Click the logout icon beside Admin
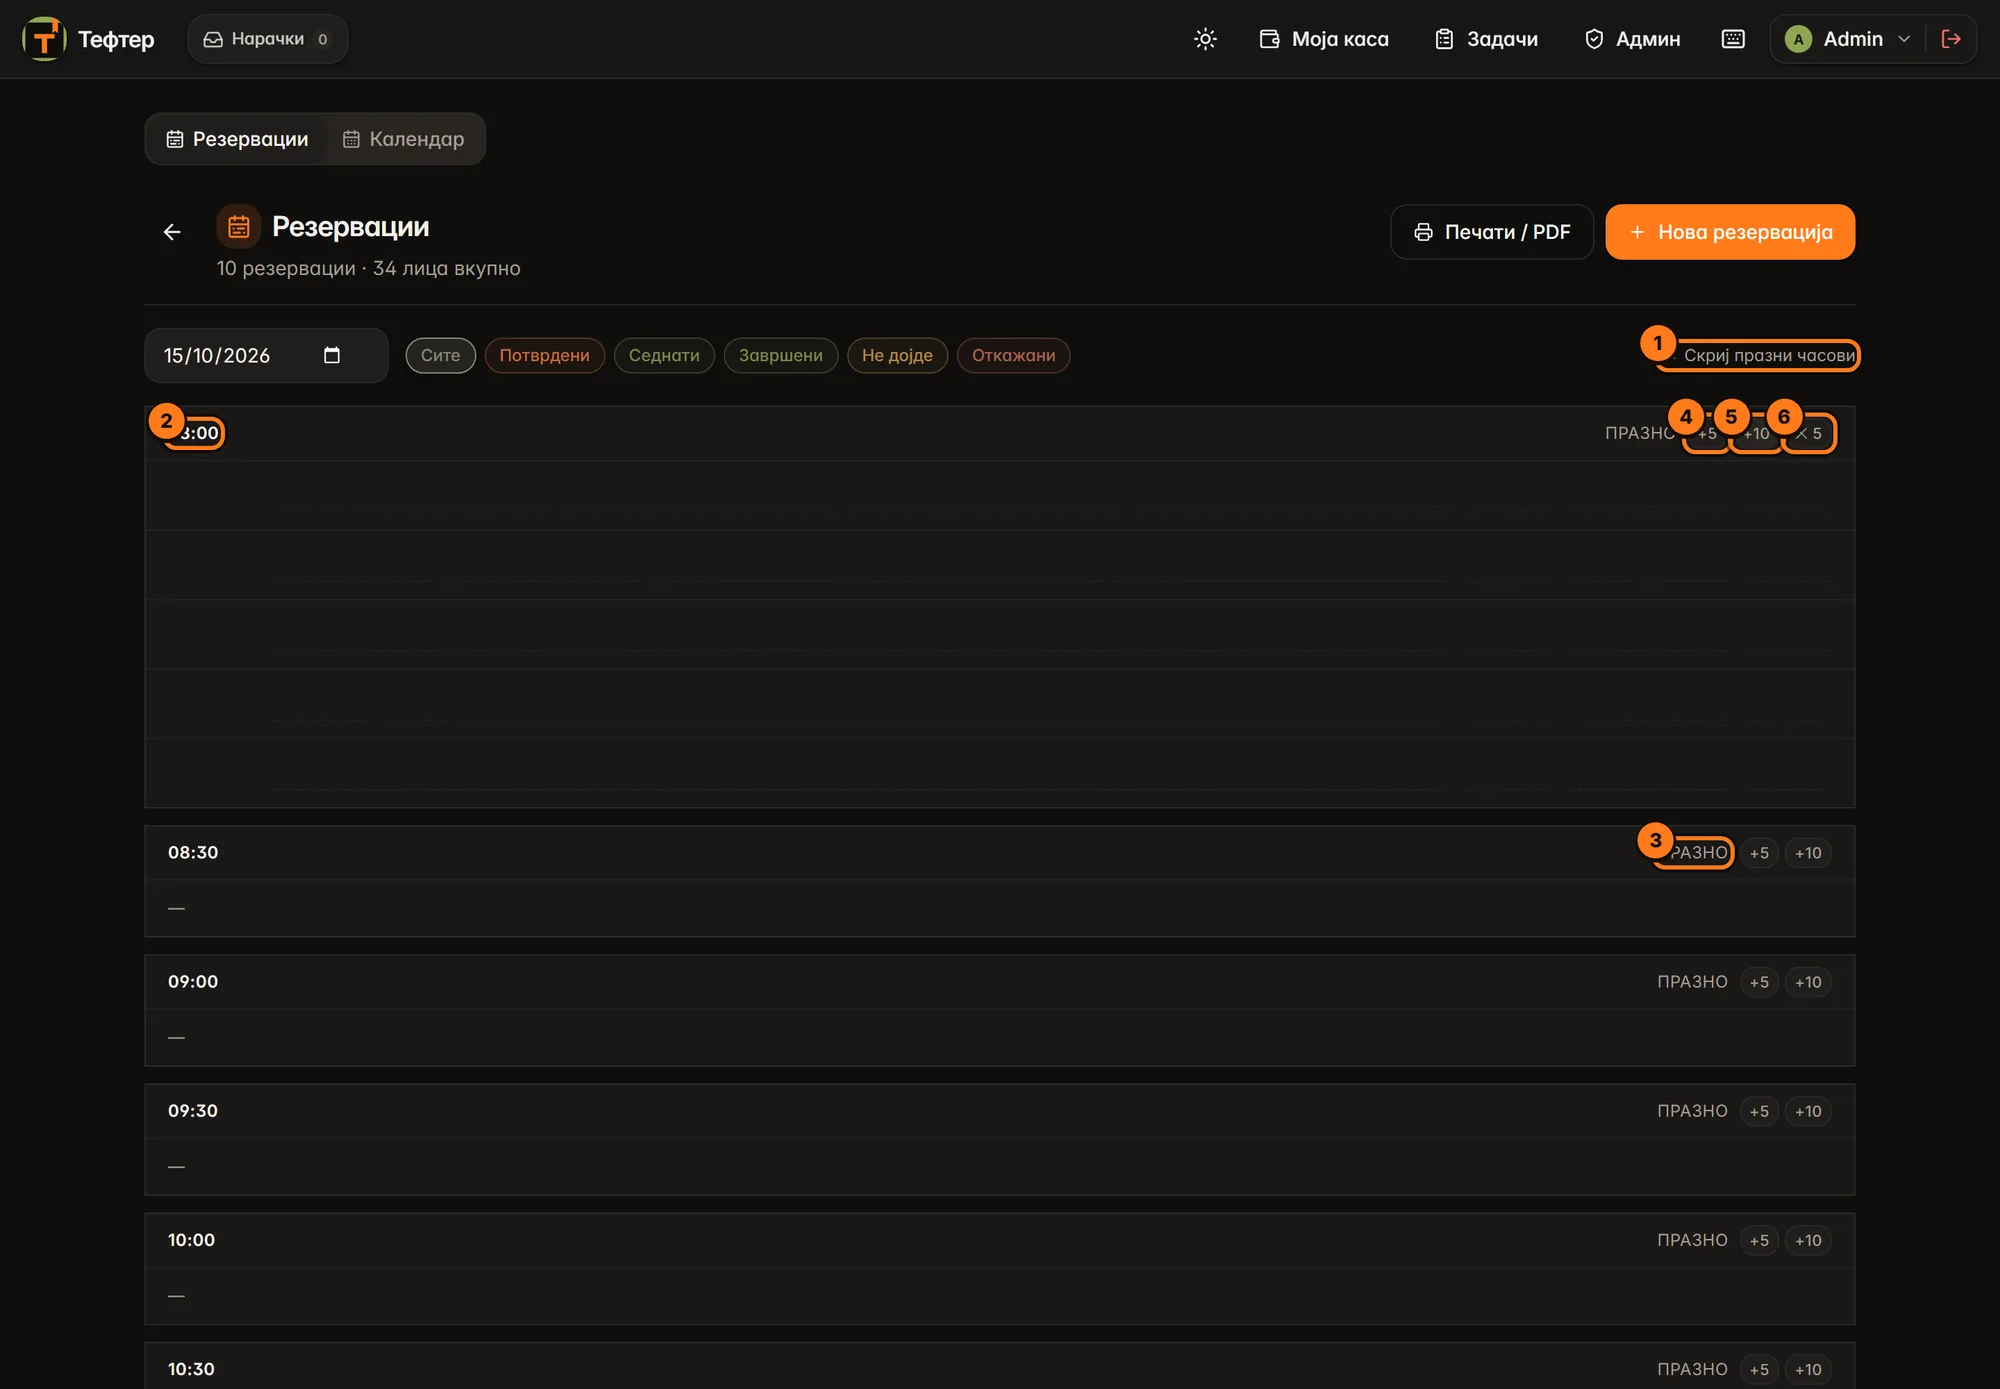 (x=1951, y=39)
